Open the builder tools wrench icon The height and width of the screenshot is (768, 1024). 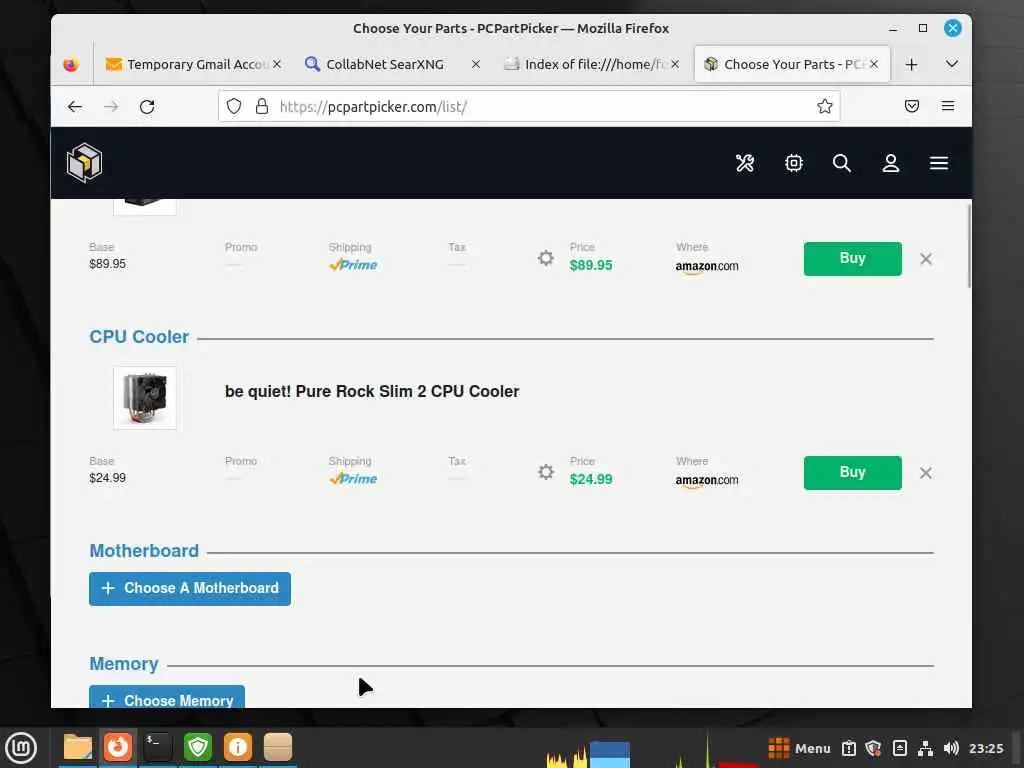pos(744,163)
